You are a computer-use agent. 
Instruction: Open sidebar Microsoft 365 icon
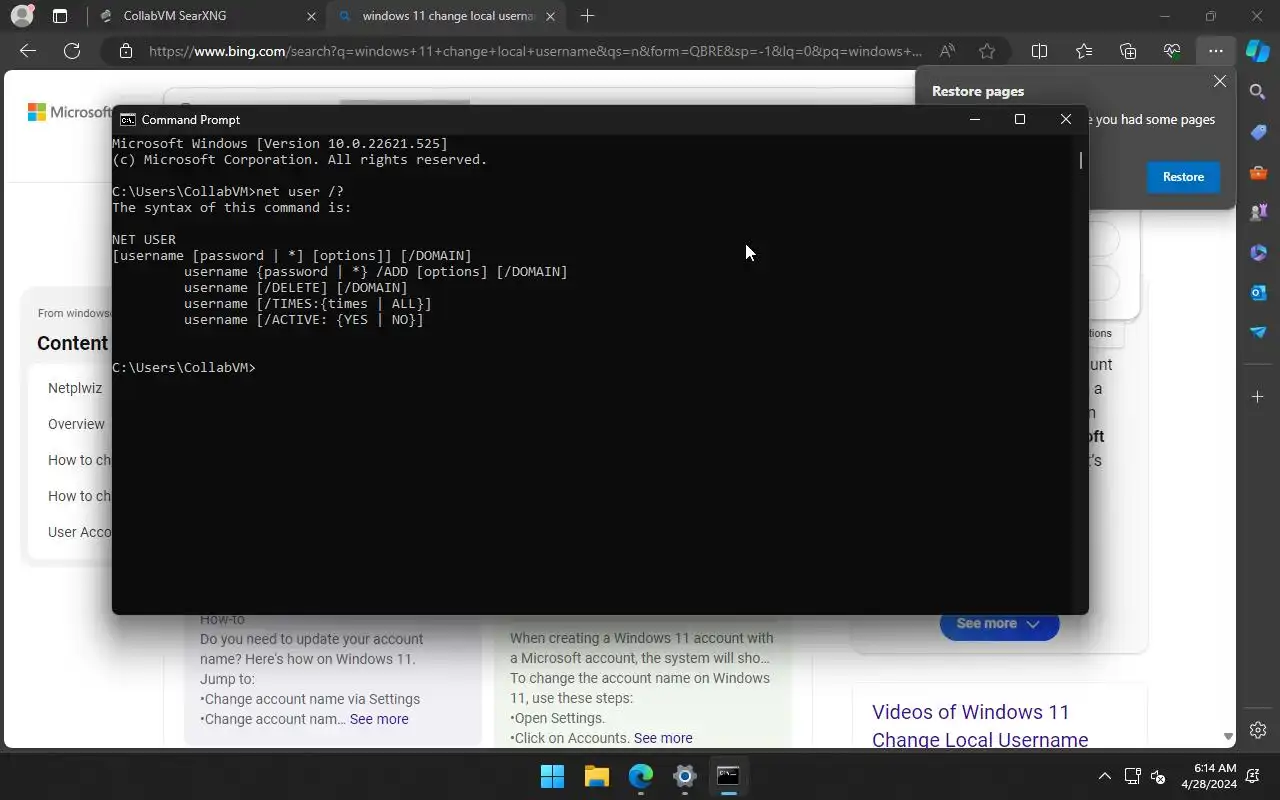(1258, 252)
